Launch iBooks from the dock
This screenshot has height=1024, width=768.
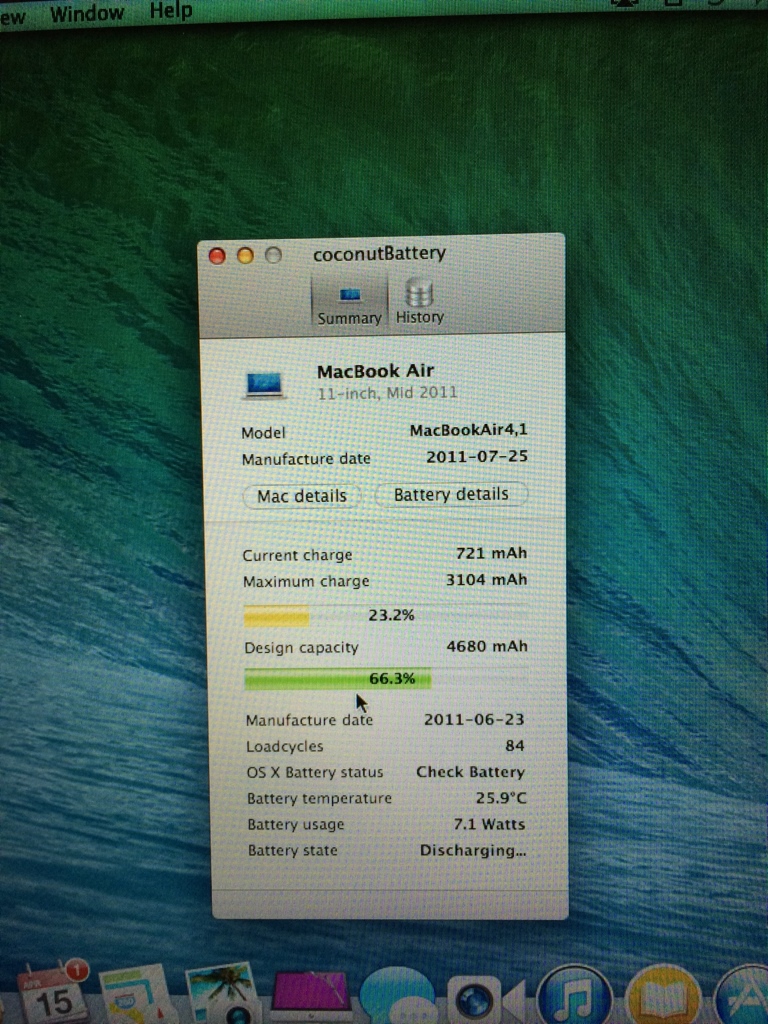[662, 995]
